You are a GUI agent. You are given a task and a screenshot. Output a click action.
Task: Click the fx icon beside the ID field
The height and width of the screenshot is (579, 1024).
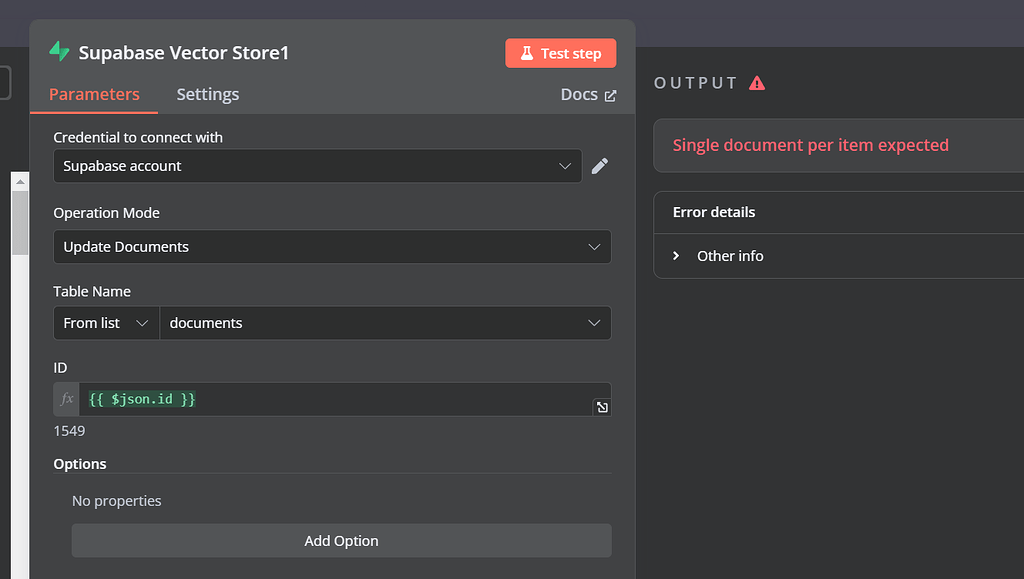click(x=65, y=398)
